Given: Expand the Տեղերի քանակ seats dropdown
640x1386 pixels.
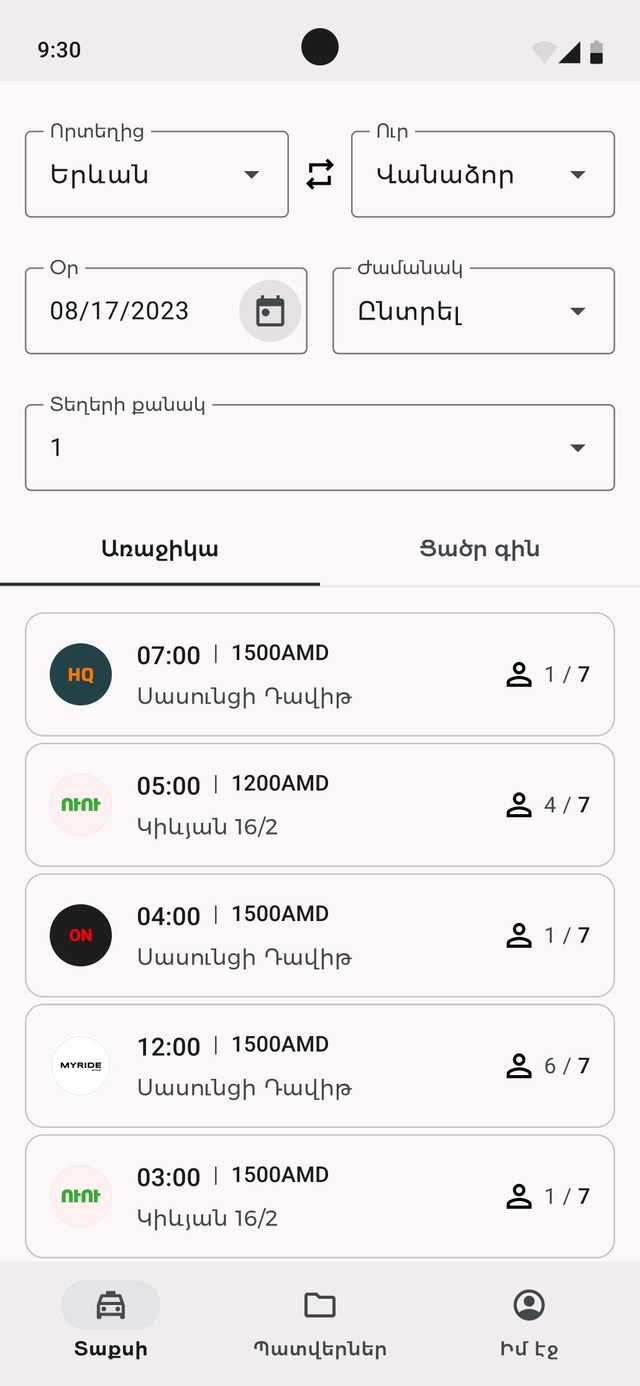Looking at the screenshot, I should [x=320, y=447].
